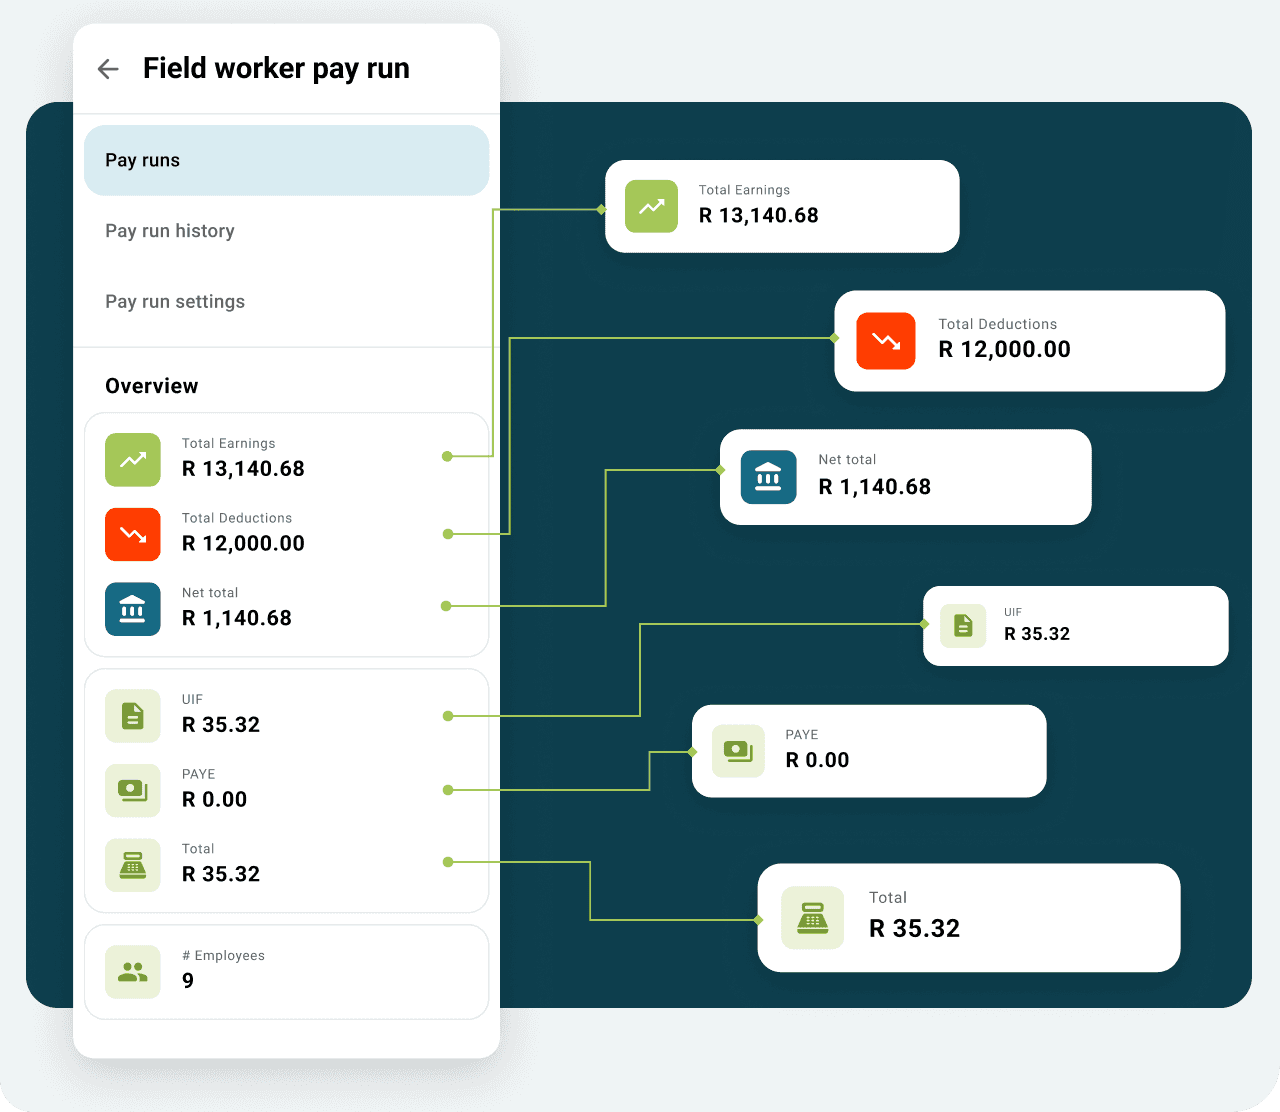Select the teal bank icon next to Net total
Viewport: 1280px width, 1112px height.
(x=132, y=609)
